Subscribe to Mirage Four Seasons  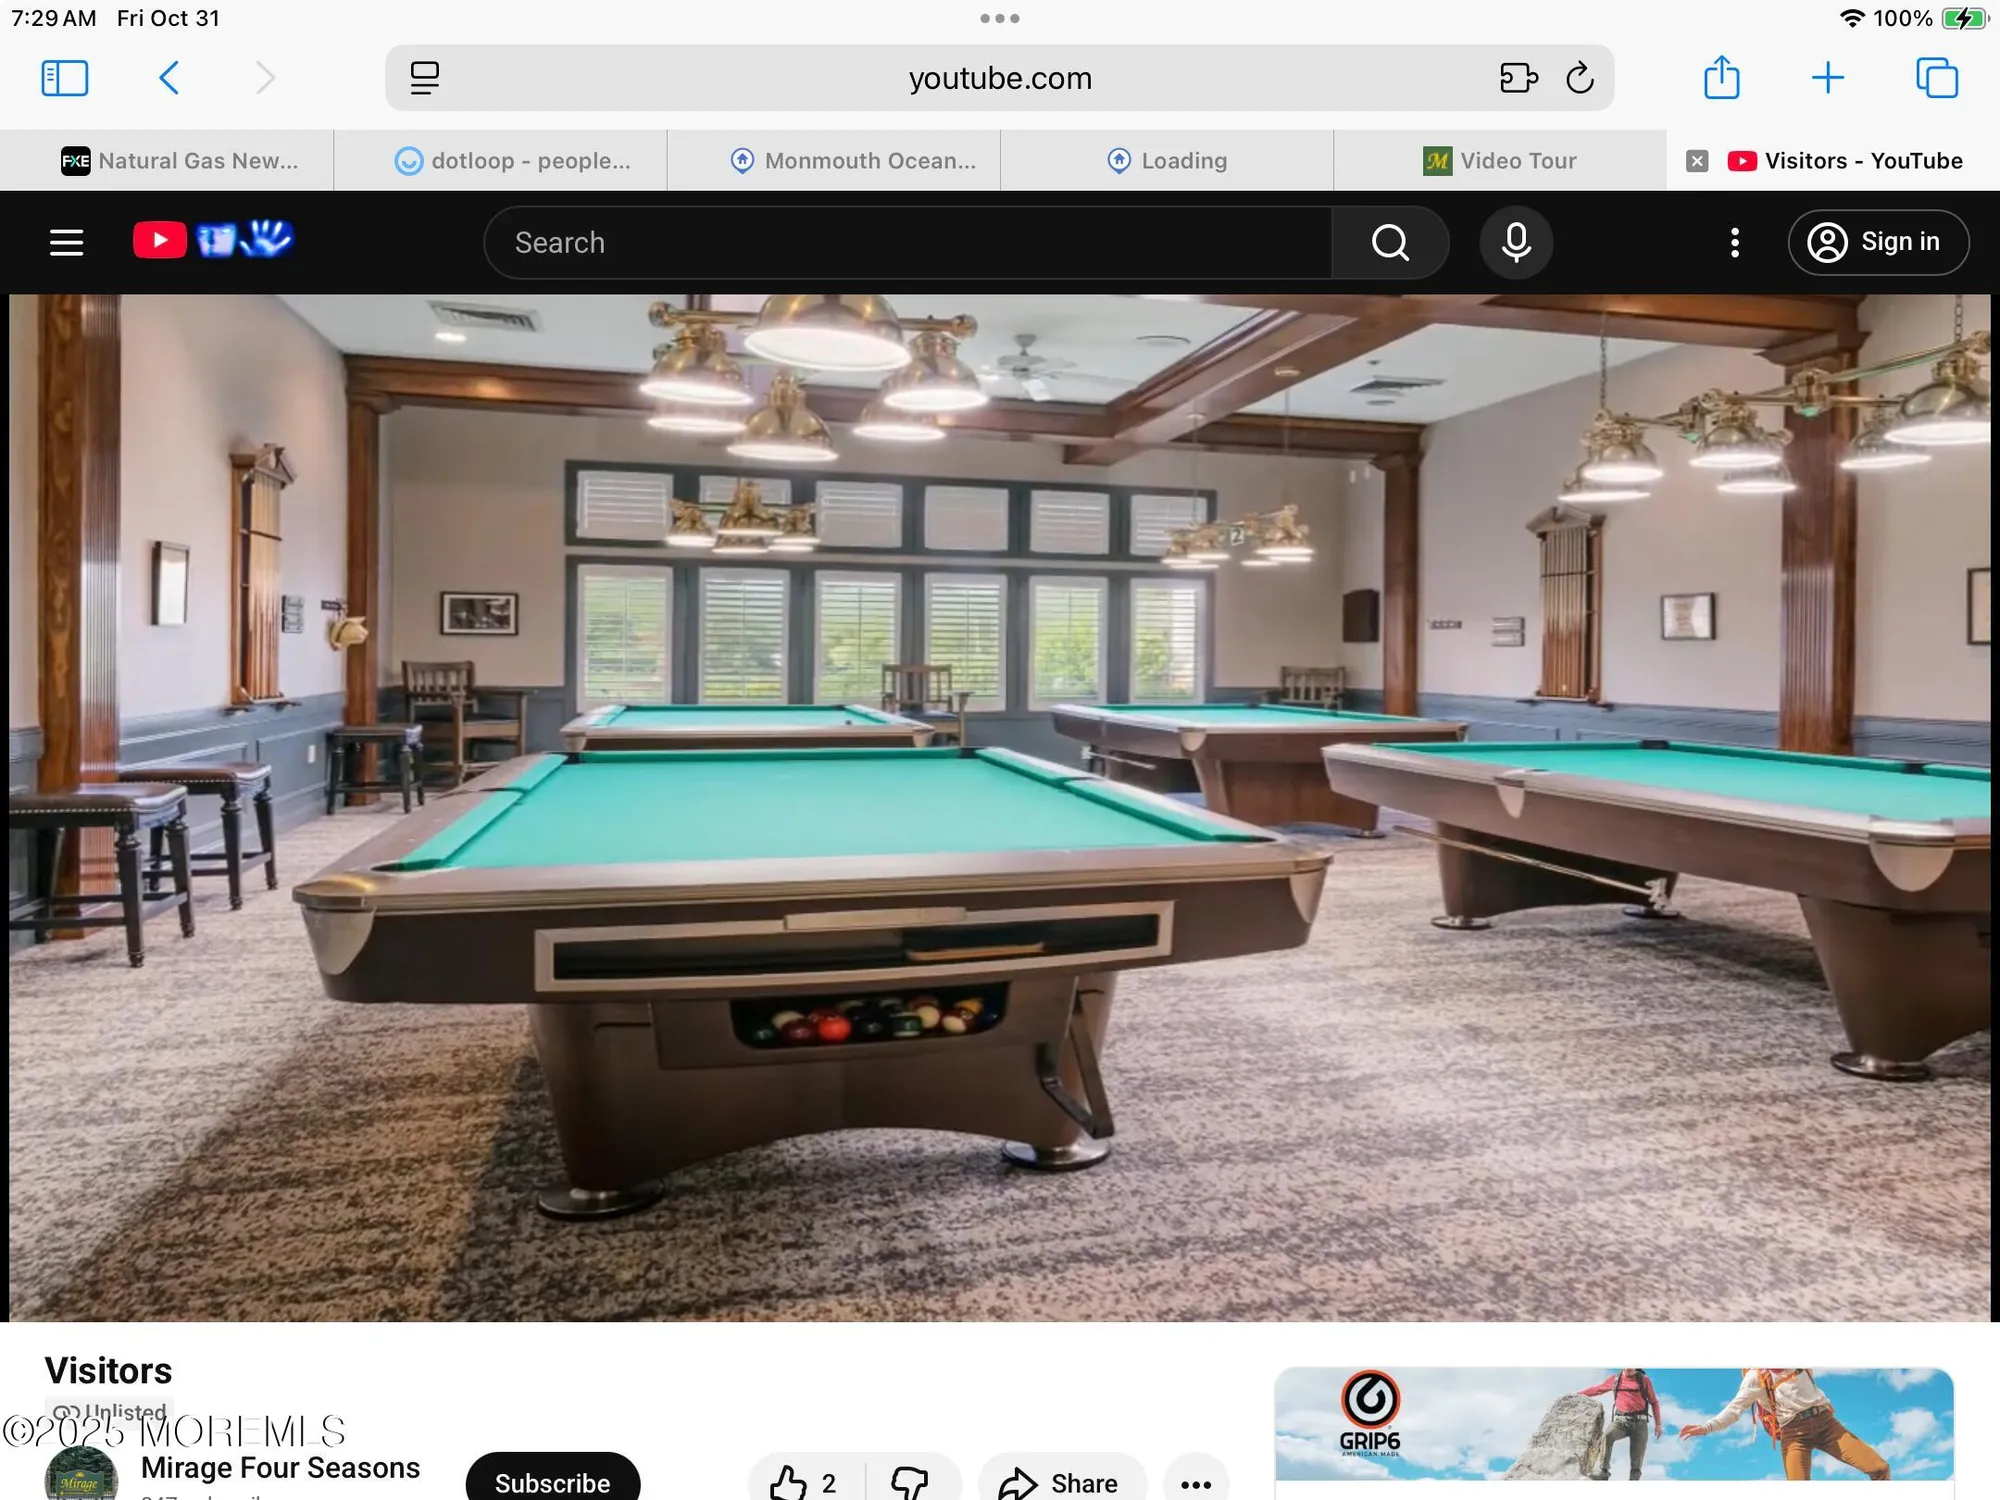click(552, 1481)
